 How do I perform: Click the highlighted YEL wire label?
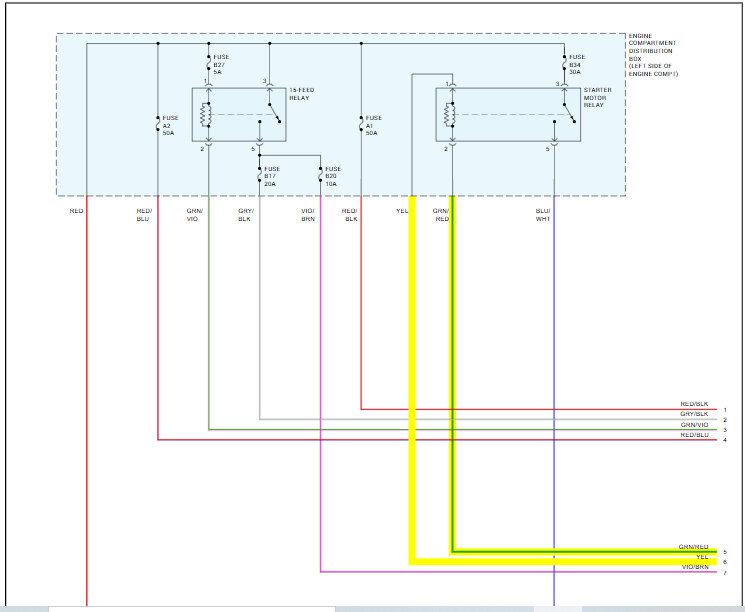tap(402, 211)
